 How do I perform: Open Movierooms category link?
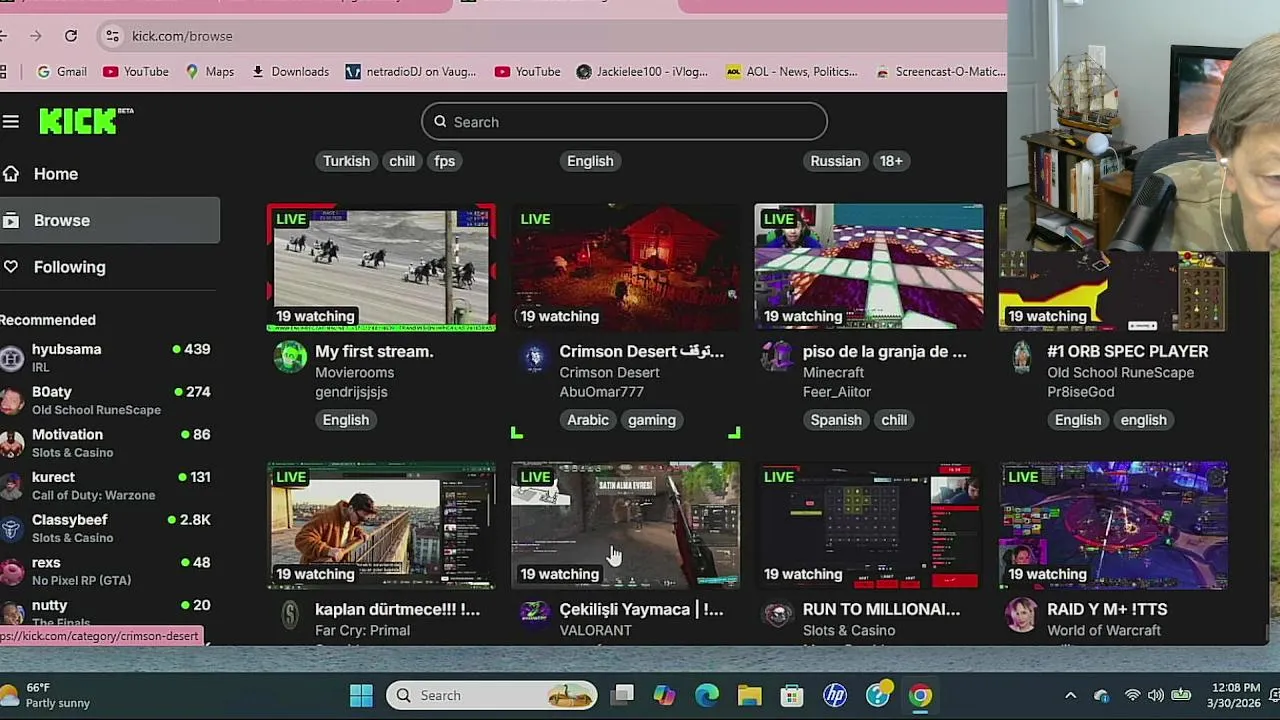(x=354, y=372)
